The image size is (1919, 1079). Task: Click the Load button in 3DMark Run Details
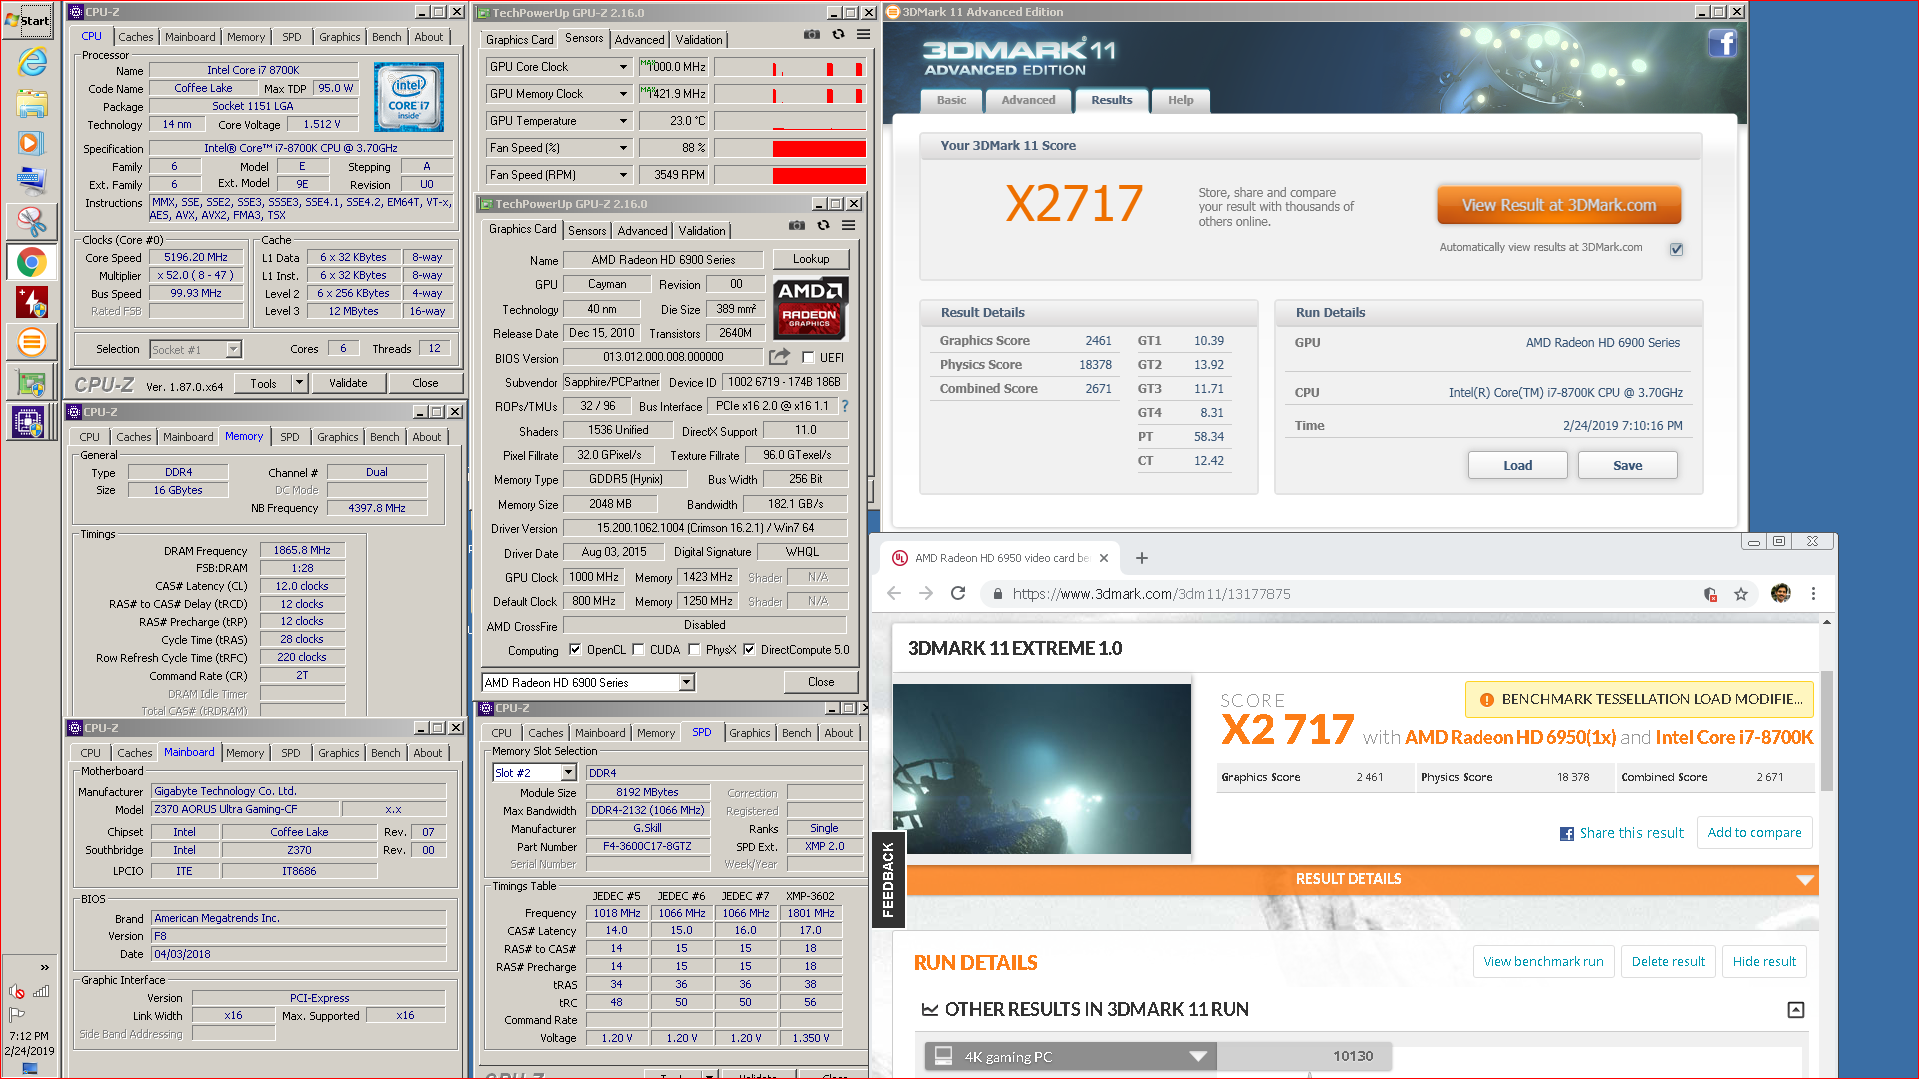(1517, 465)
